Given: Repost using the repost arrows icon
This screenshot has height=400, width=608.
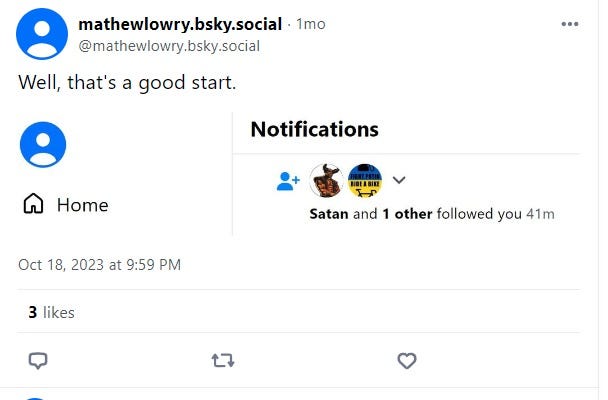Looking at the screenshot, I should (223, 360).
